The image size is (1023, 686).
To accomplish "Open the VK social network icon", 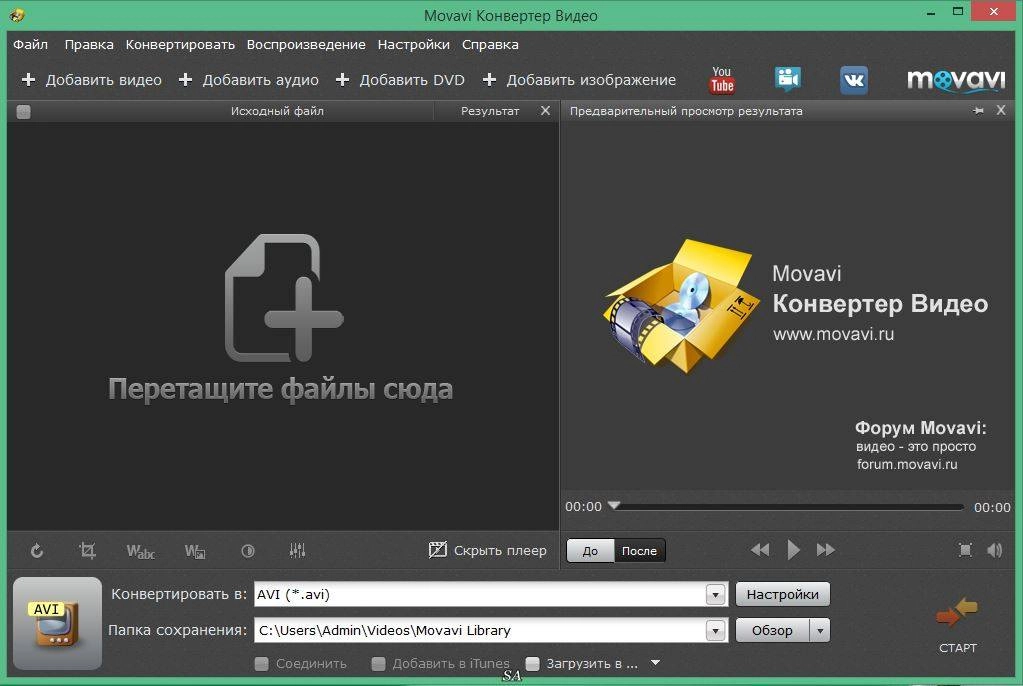I will point(854,80).
